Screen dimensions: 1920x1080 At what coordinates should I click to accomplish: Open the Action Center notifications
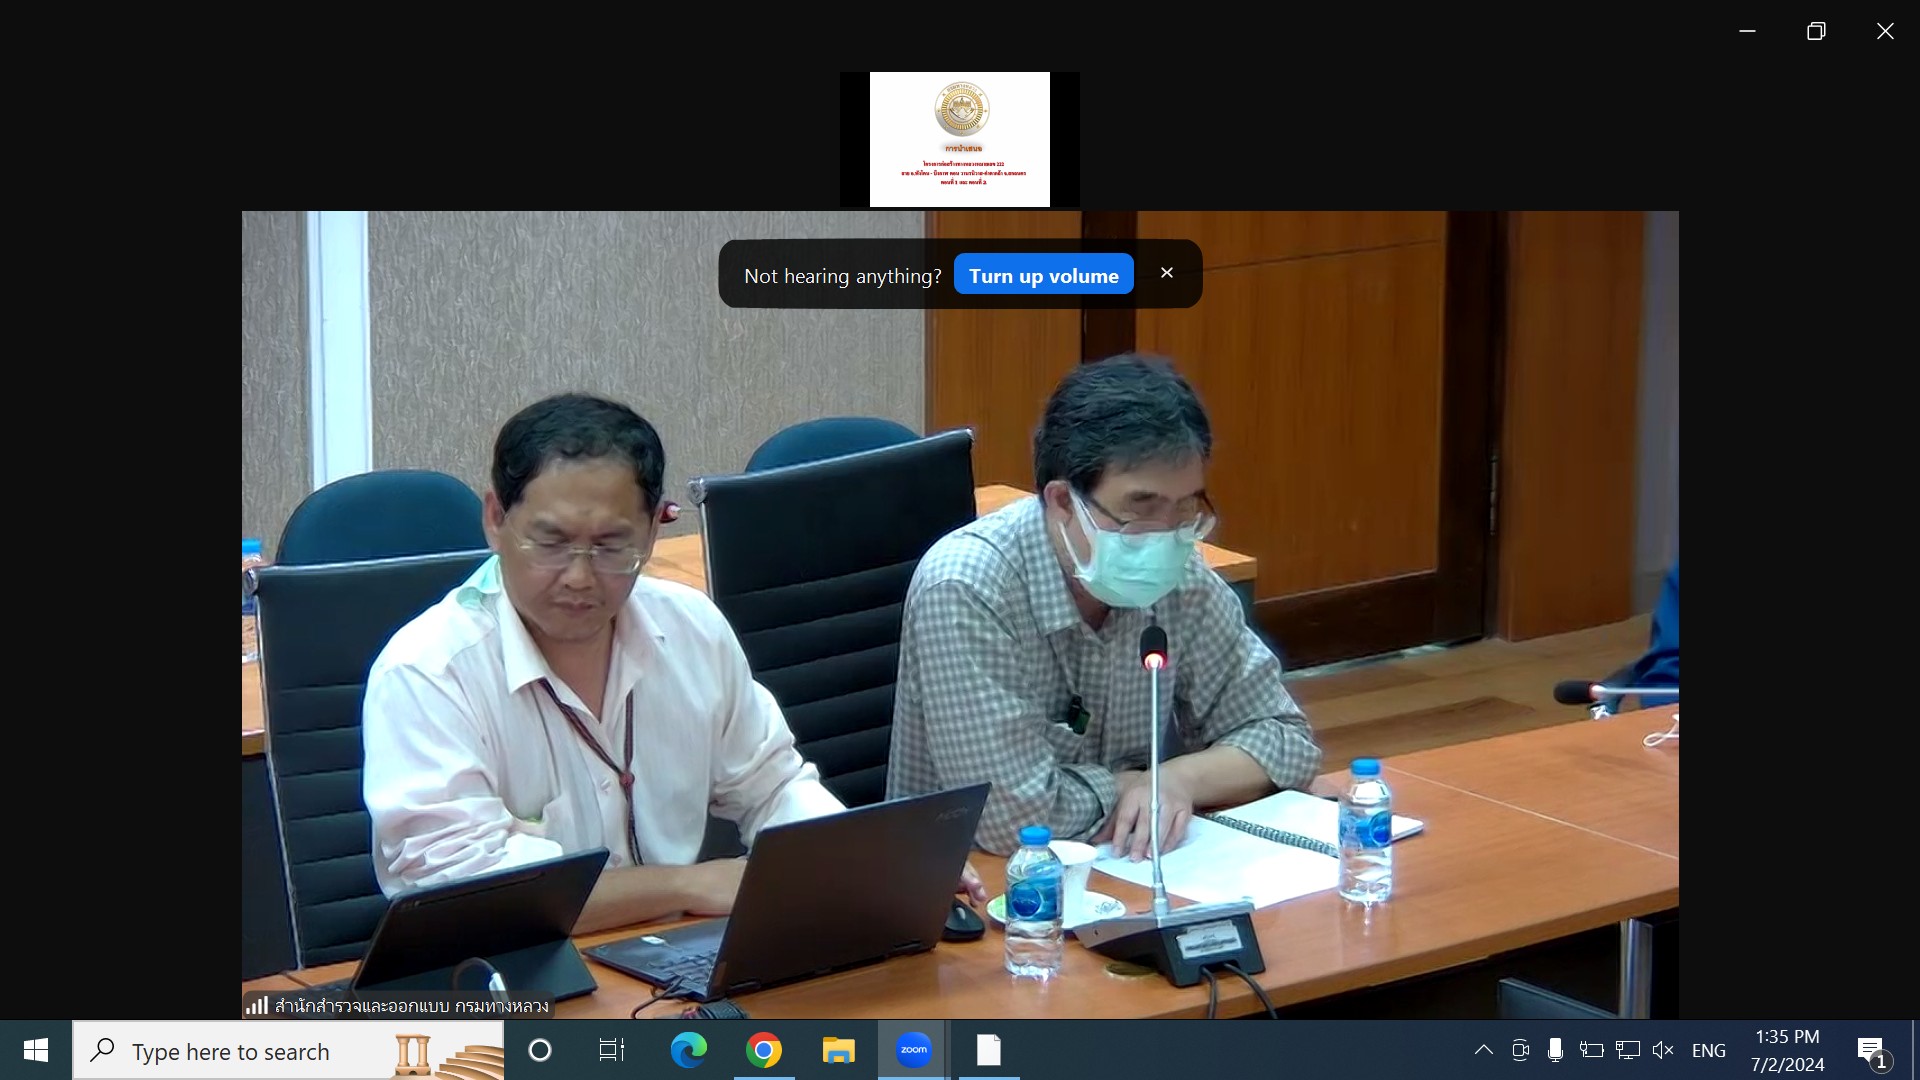(x=1872, y=1051)
